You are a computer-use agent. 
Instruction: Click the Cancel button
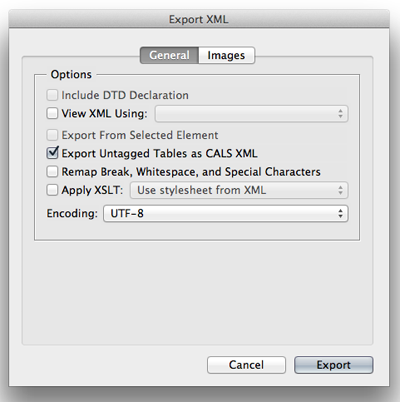(x=246, y=365)
